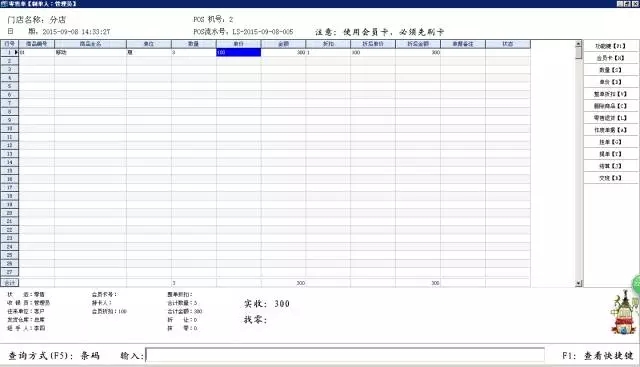Click the cartoon mascot icon at bottom right
The image size is (640, 367).
[x=624, y=312]
